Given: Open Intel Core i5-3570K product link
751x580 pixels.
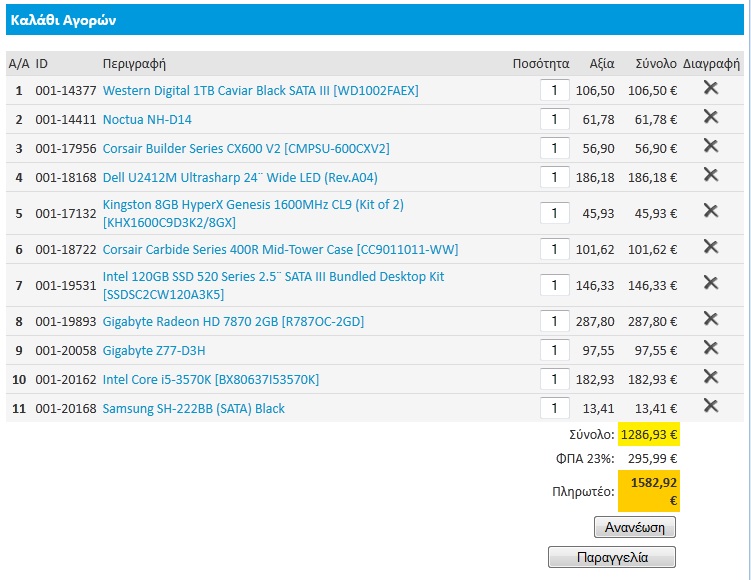Looking at the screenshot, I should tap(211, 380).
